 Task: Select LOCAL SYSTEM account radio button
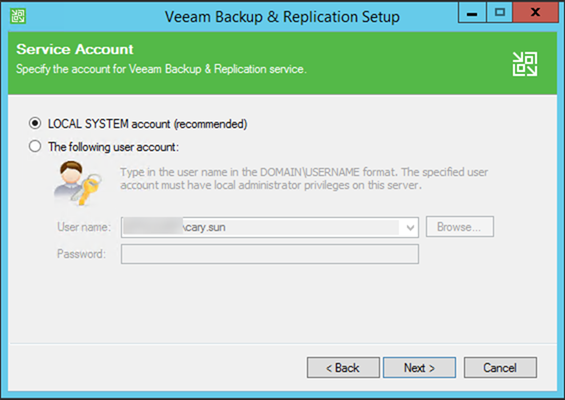tap(35, 123)
